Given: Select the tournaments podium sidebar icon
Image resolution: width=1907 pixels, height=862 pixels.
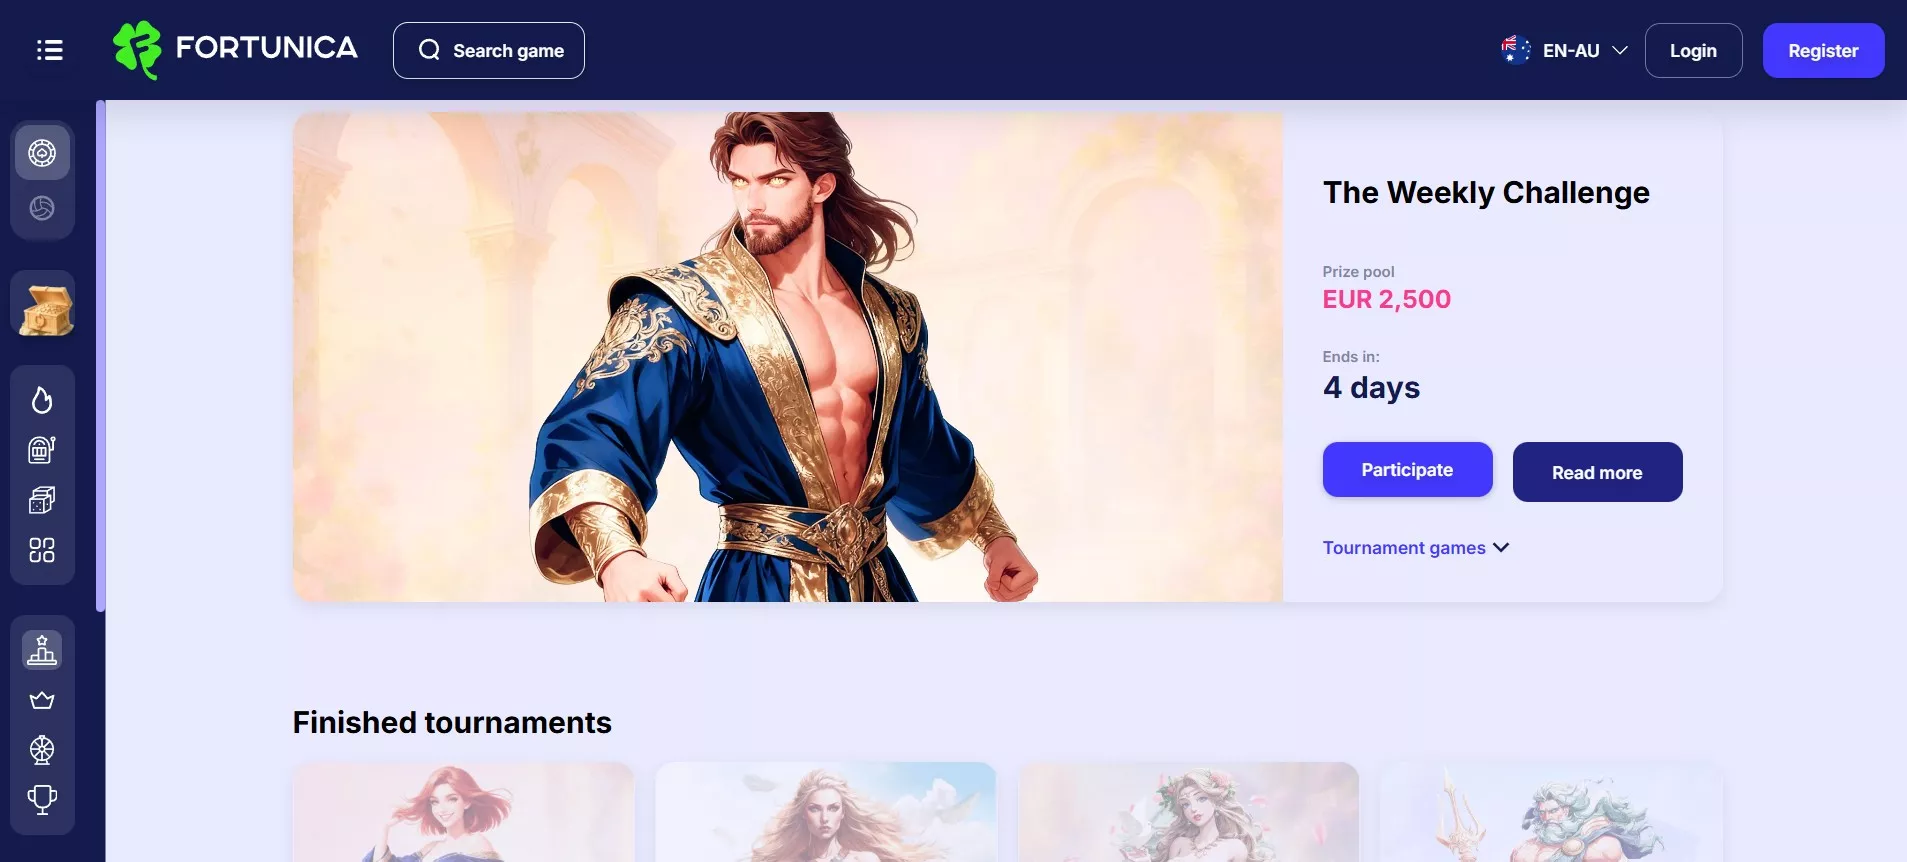Looking at the screenshot, I should click(x=42, y=650).
